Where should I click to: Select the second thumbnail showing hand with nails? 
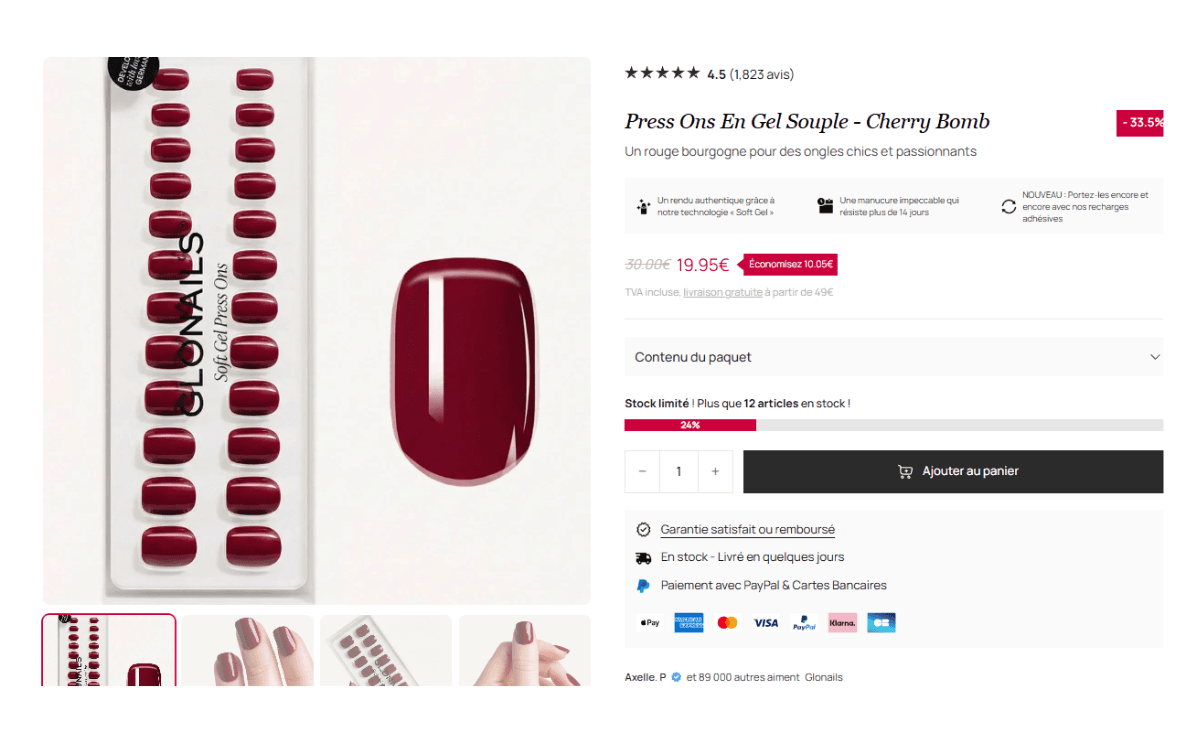coord(247,650)
